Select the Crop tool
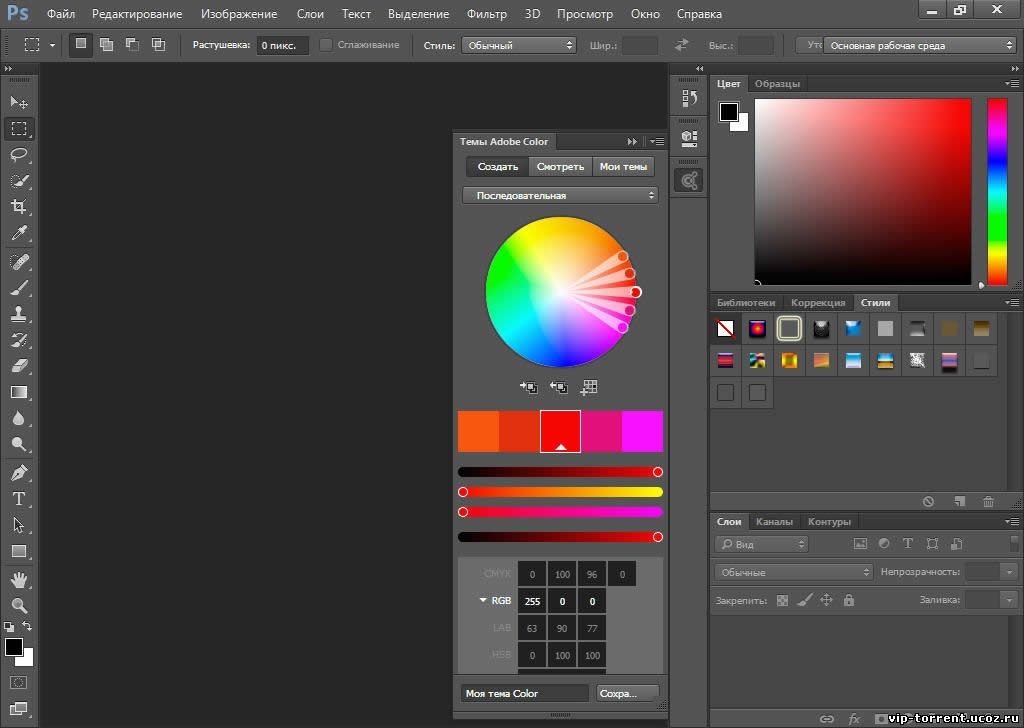The image size is (1024, 728). point(19,207)
